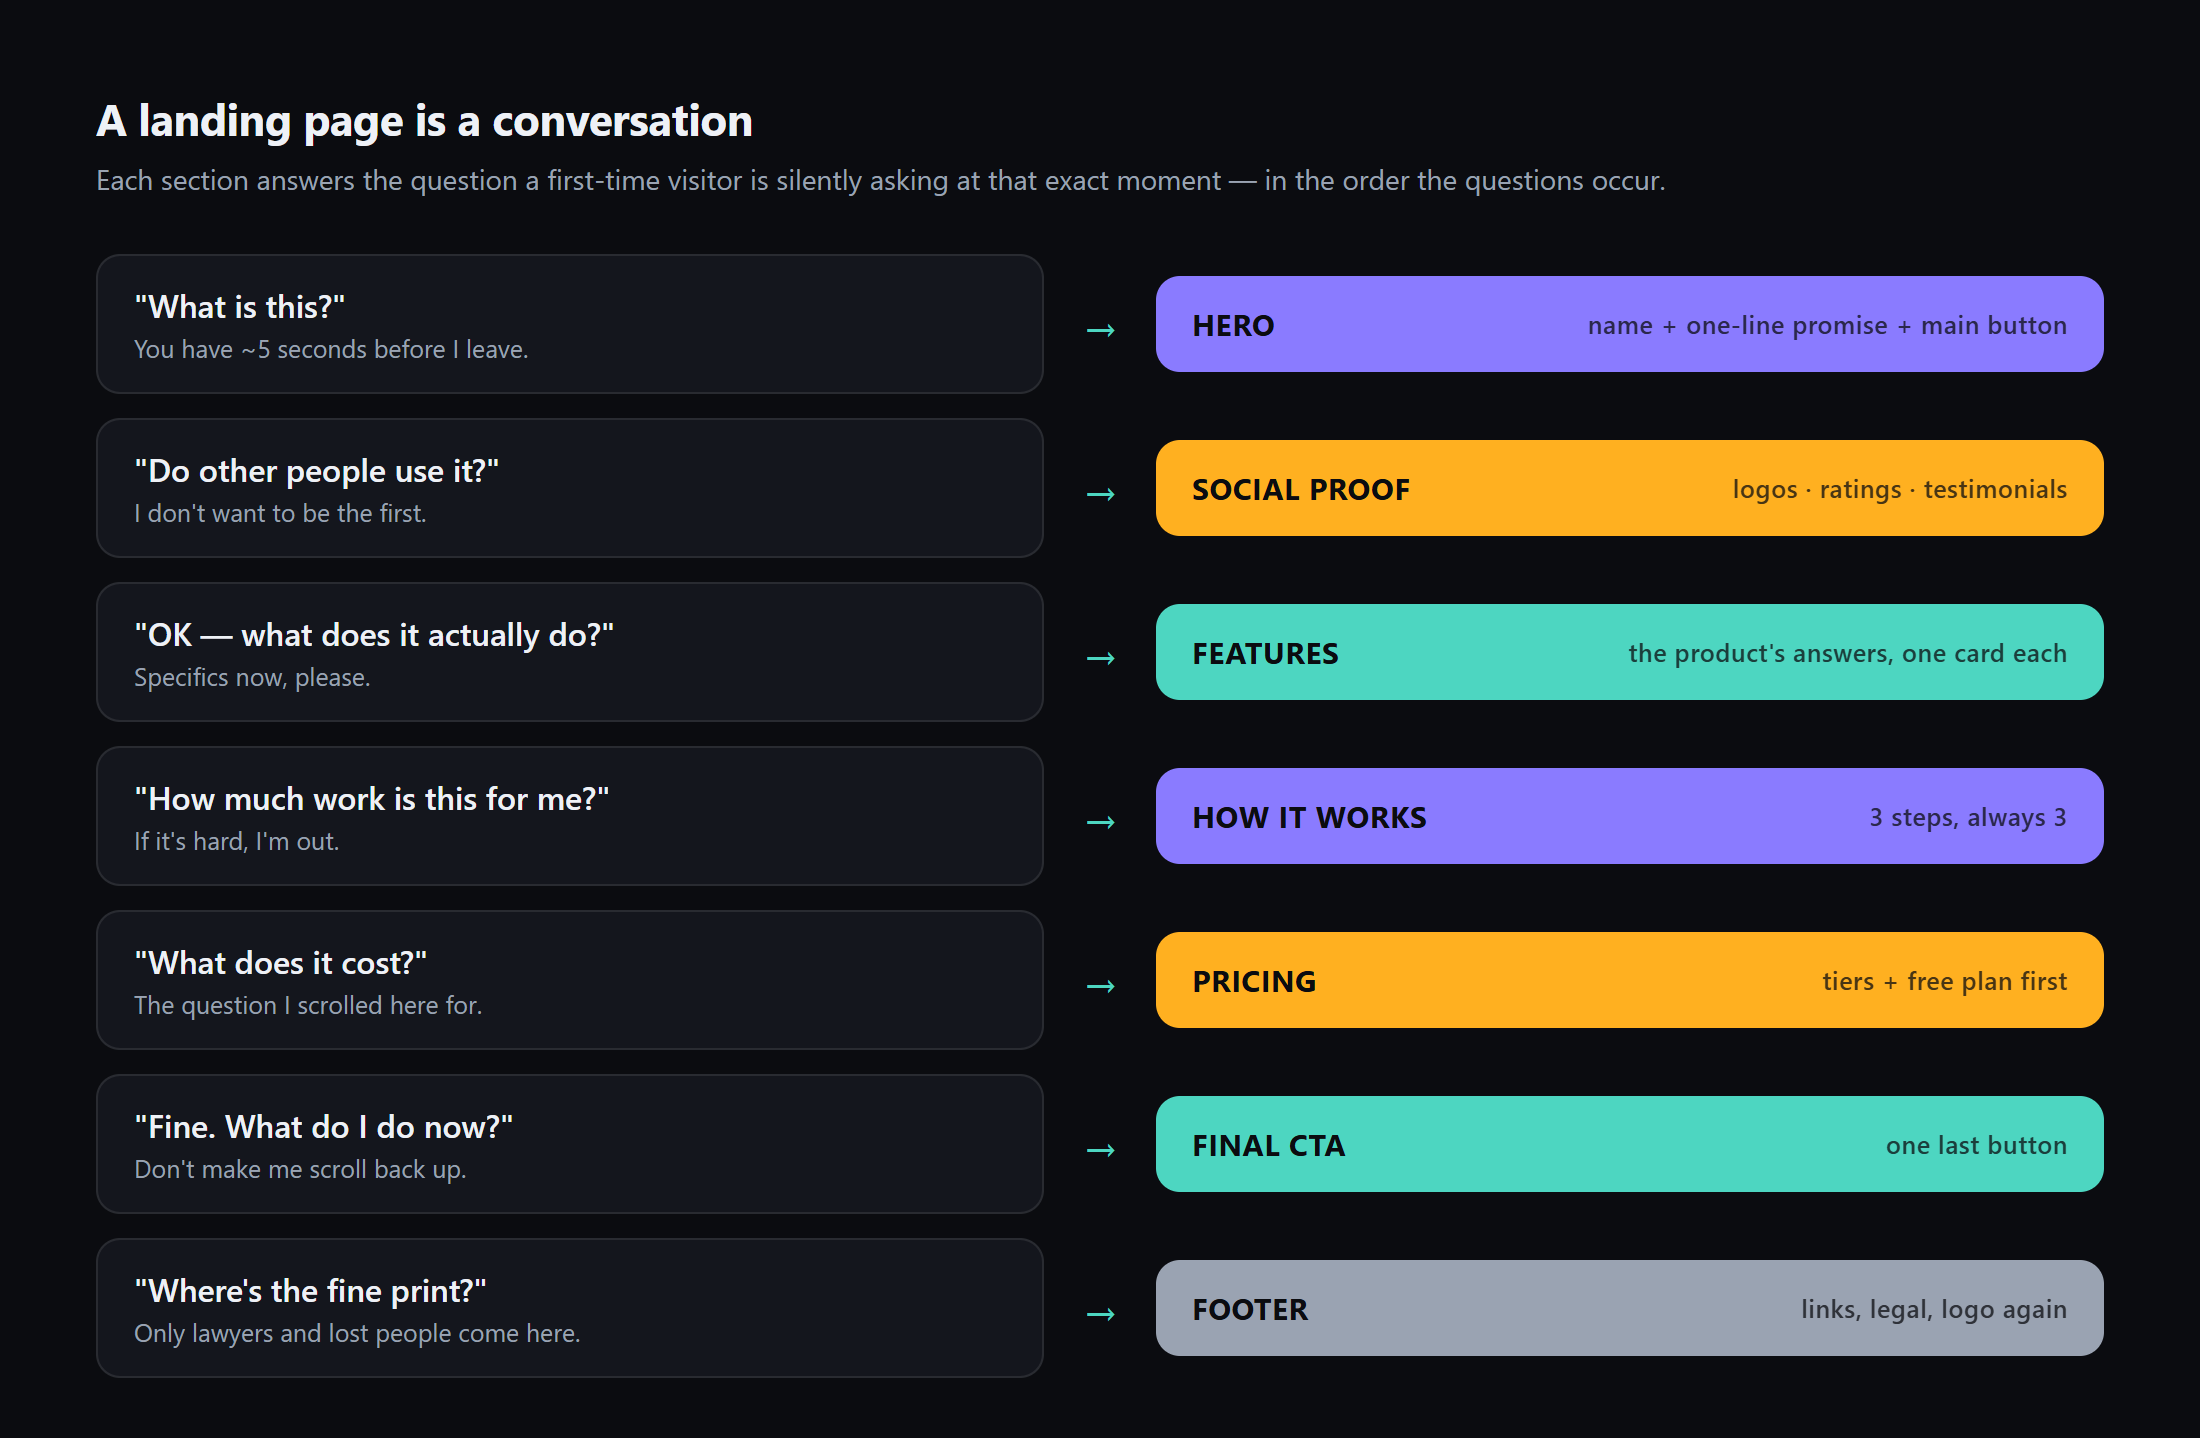Screen dimensions: 2200x1438
Task: Click the arrow pointing to FEATURES block
Action: tap(1100, 658)
